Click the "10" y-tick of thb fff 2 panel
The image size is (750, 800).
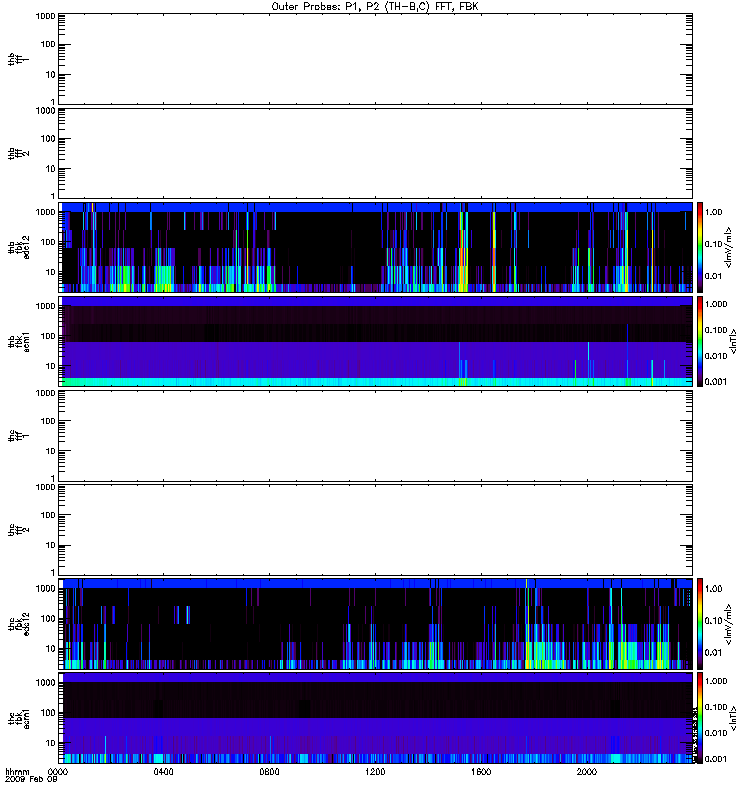[x=51, y=169]
